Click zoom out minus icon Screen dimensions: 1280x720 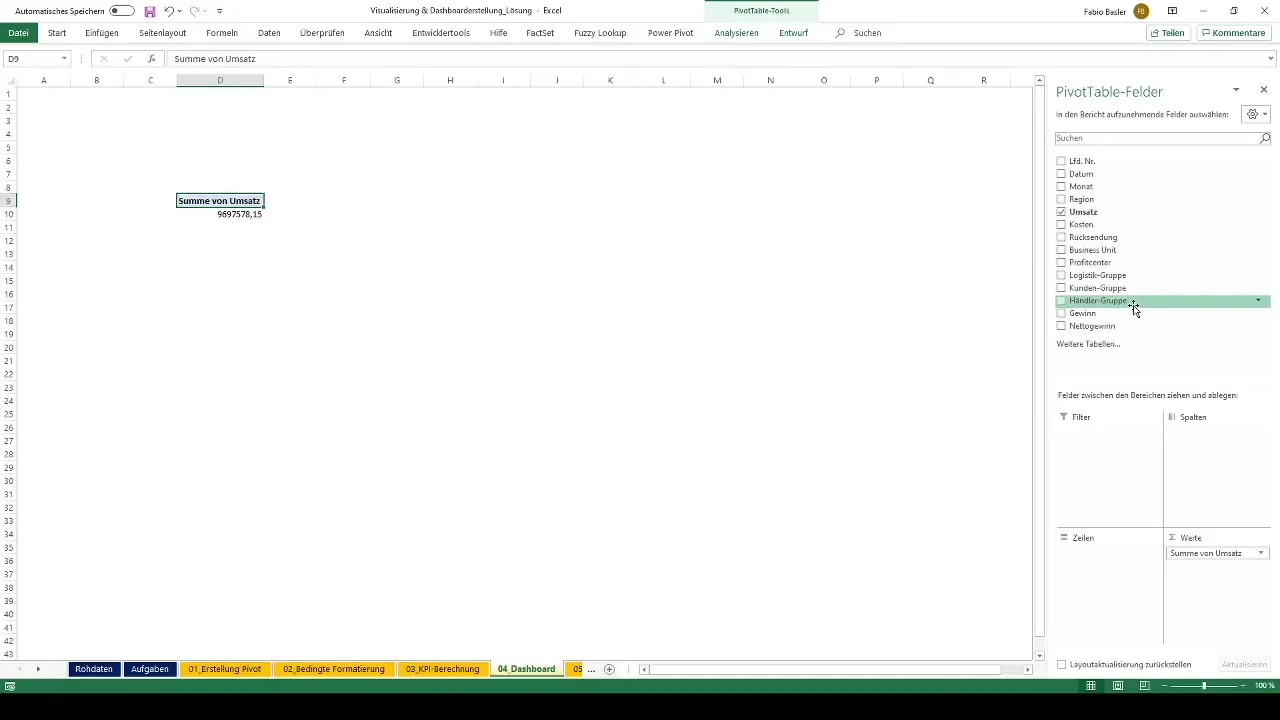point(1165,686)
